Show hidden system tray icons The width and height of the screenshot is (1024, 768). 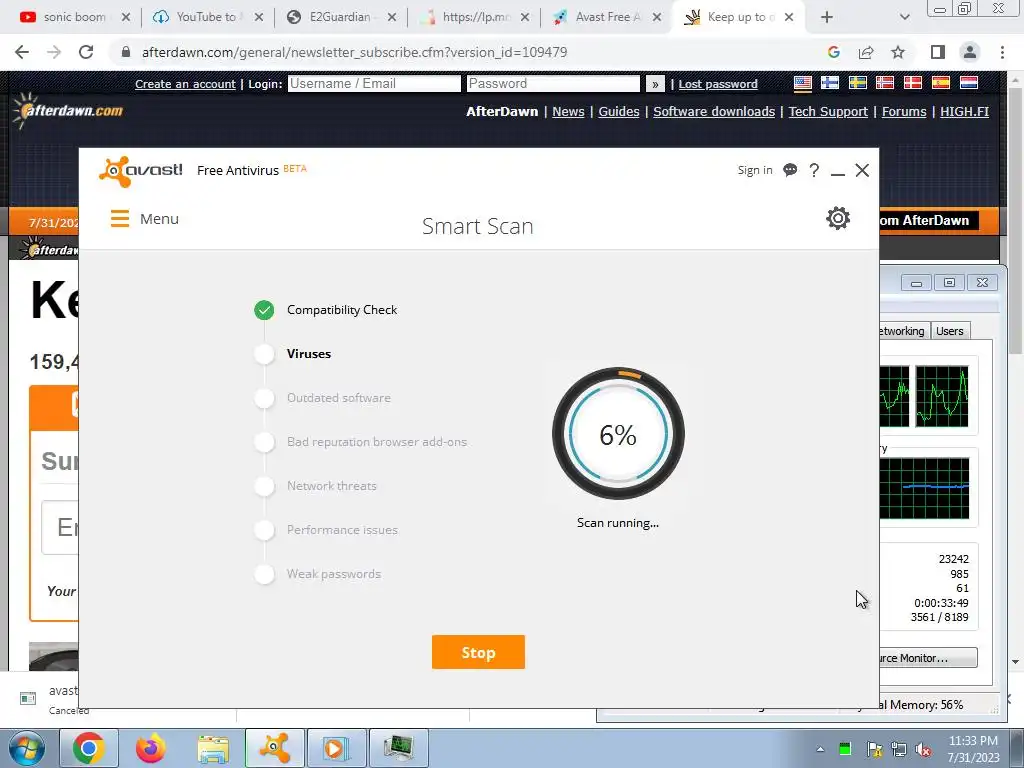[x=820, y=749]
